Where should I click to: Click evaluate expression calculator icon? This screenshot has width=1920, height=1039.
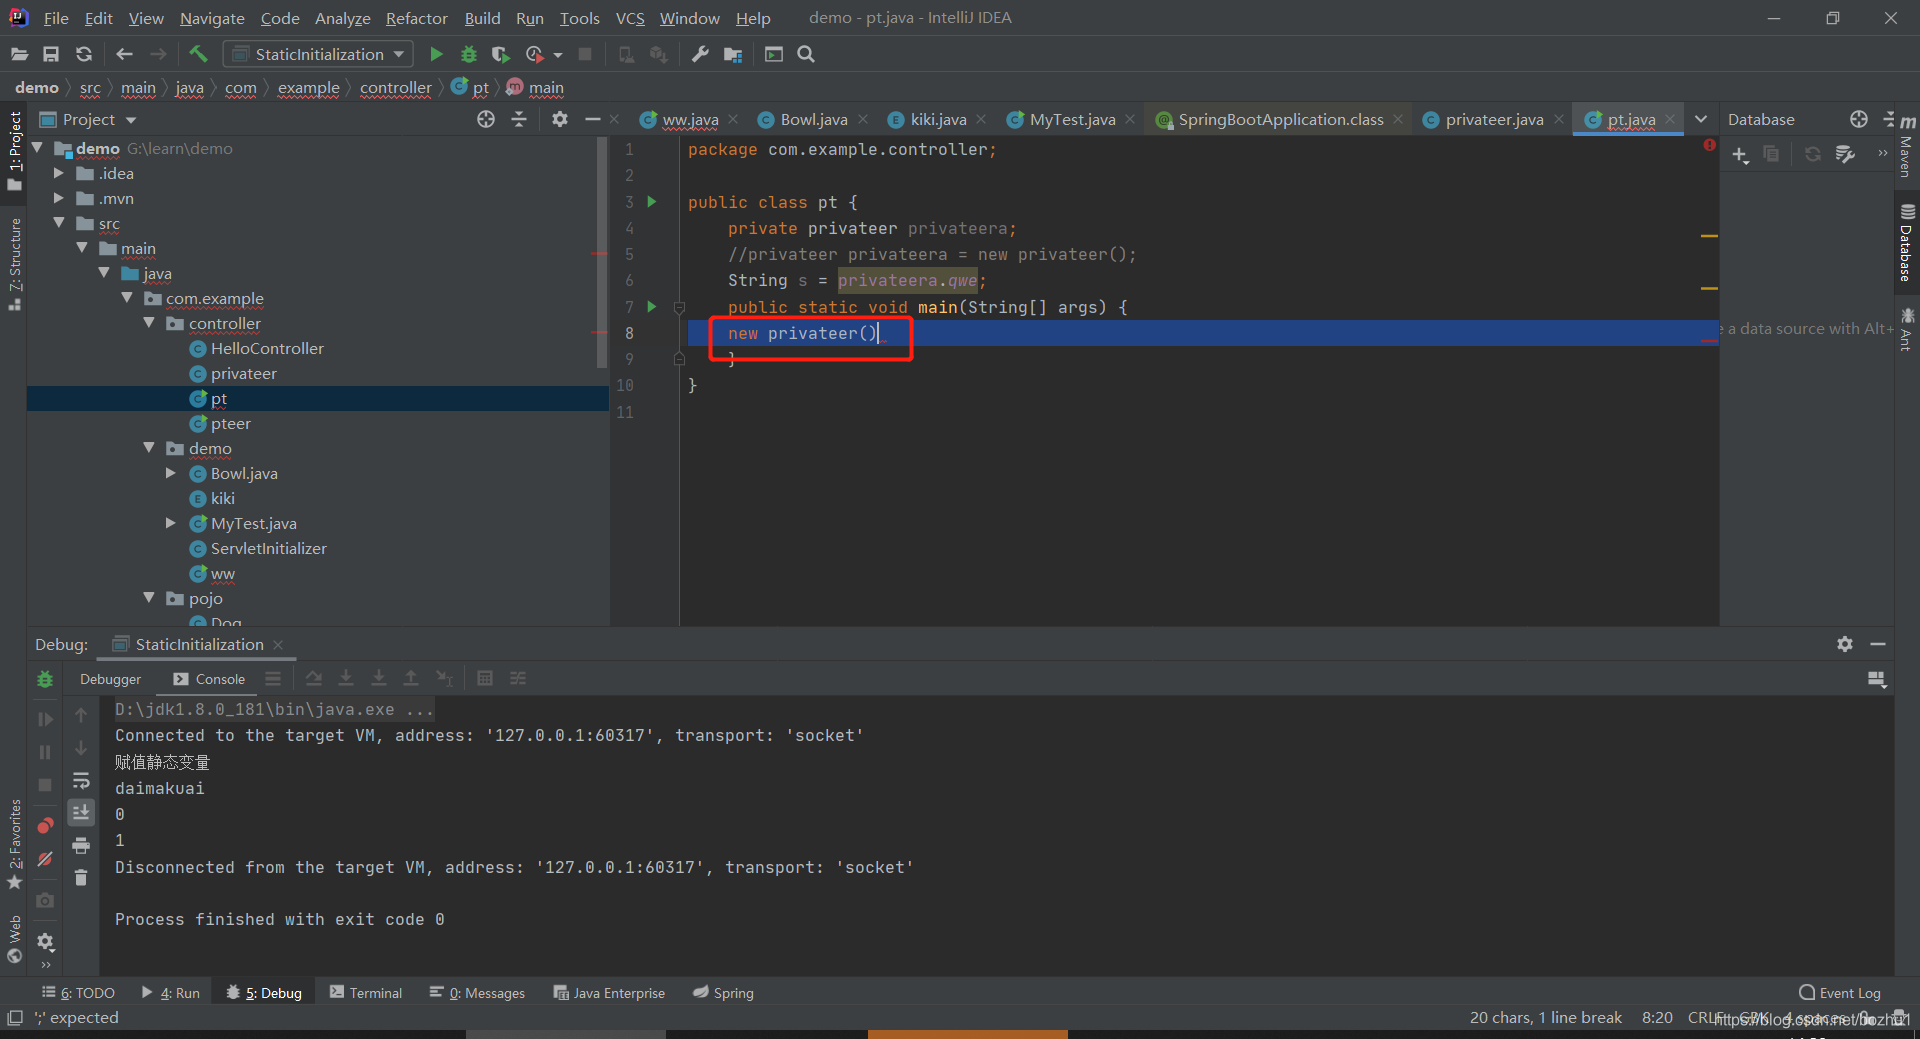coord(485,679)
